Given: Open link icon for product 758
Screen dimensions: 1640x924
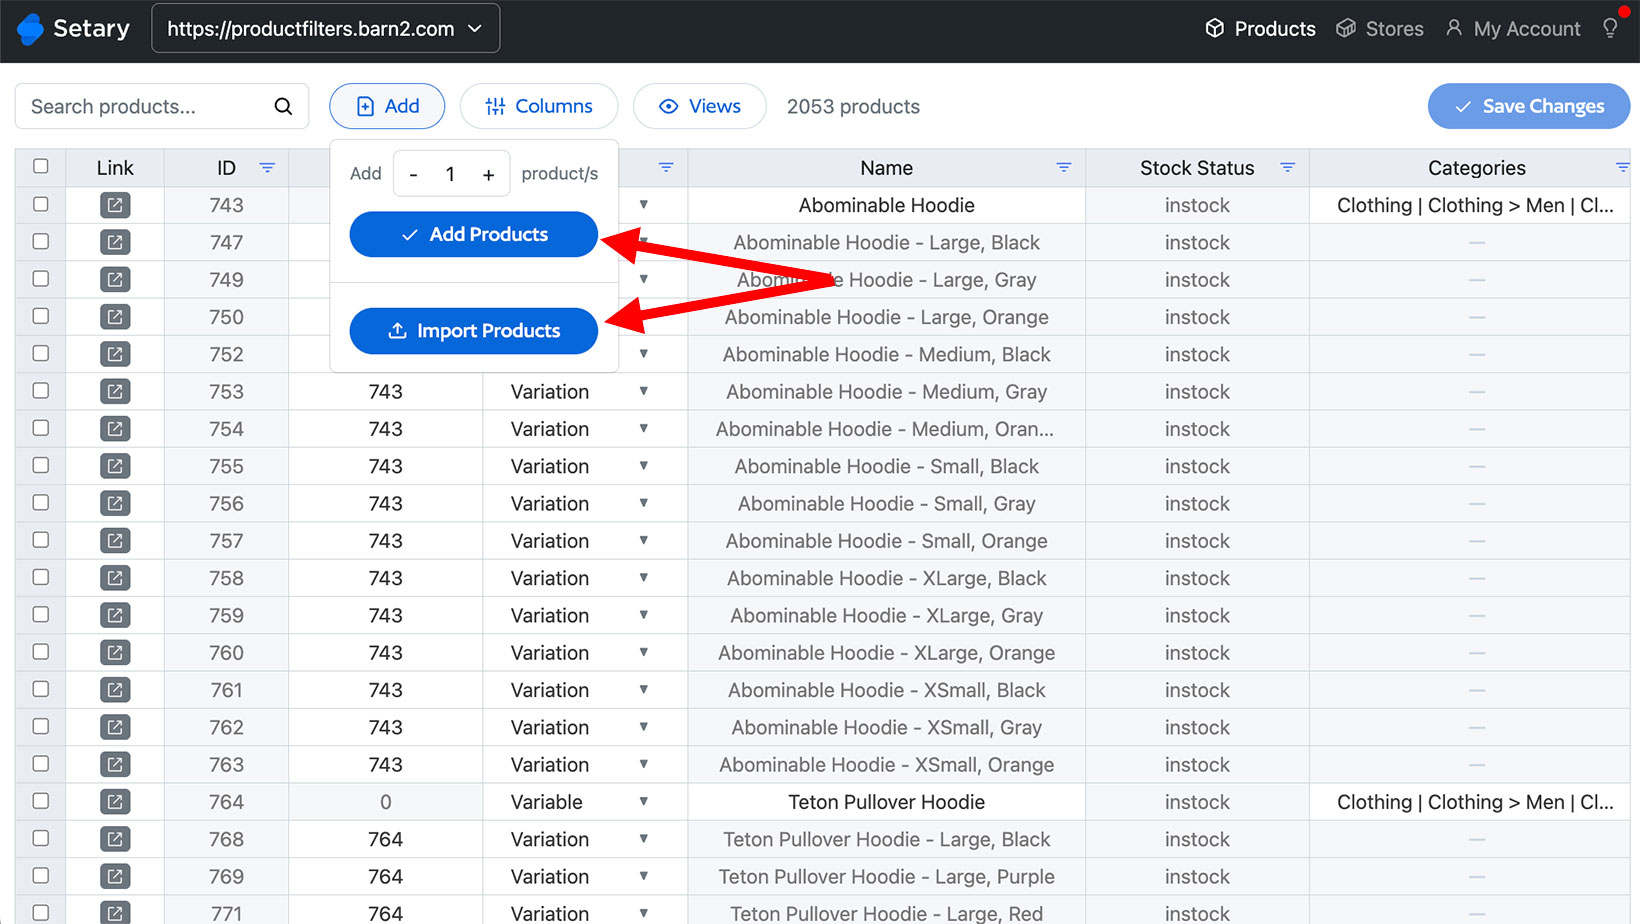Looking at the screenshot, I should (115, 578).
